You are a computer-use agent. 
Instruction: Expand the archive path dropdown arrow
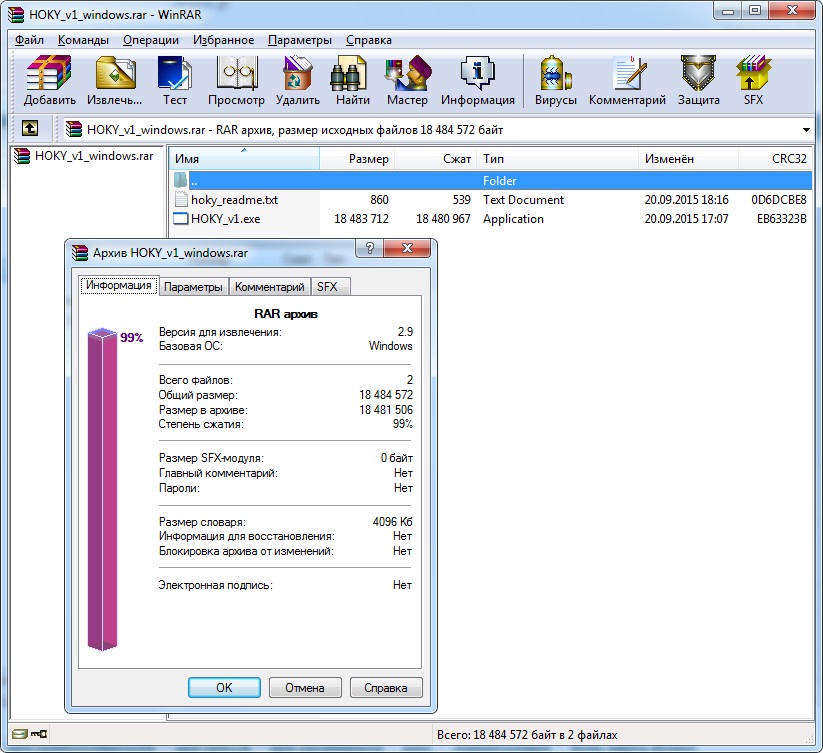pos(806,130)
